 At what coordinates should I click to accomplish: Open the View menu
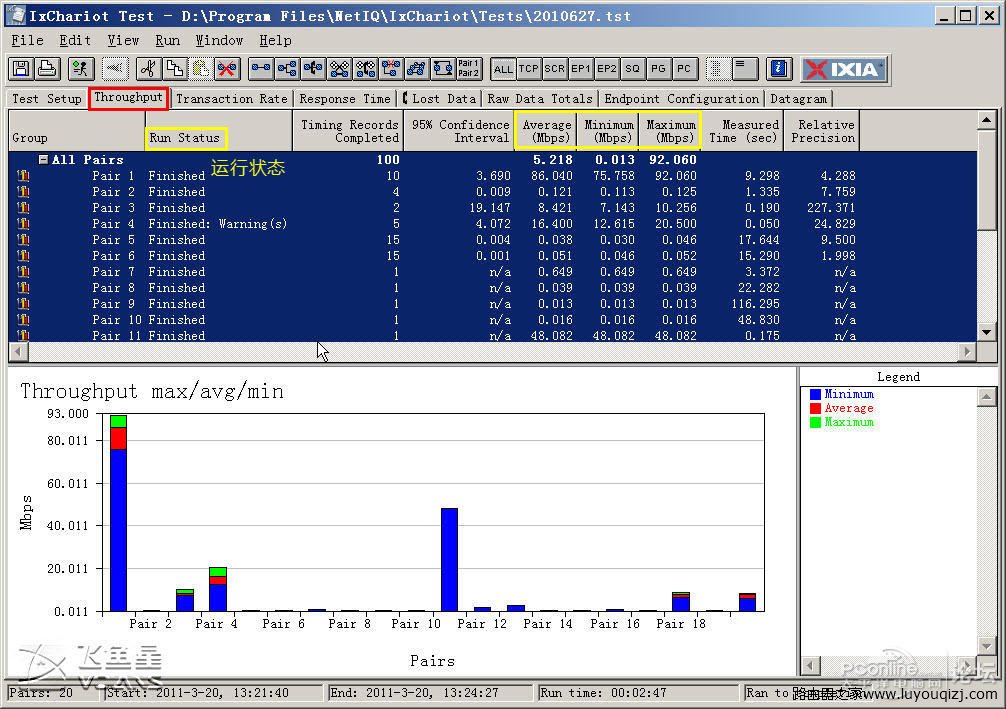click(123, 40)
